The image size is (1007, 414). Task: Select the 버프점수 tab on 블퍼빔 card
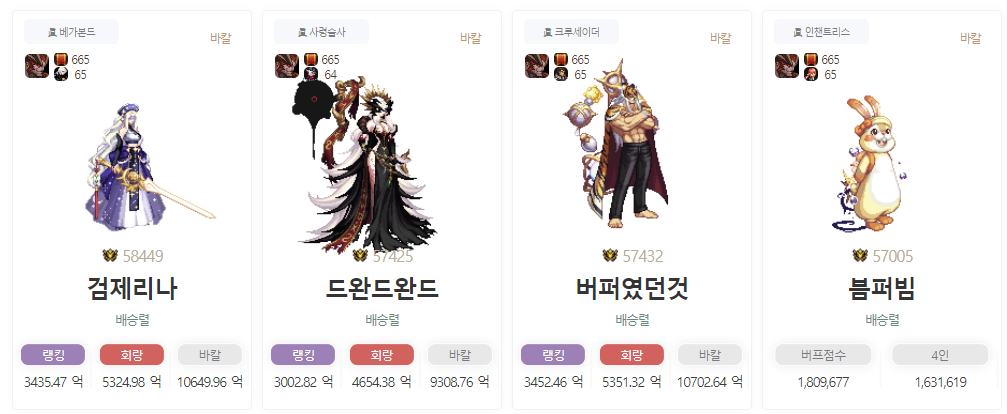click(x=823, y=354)
